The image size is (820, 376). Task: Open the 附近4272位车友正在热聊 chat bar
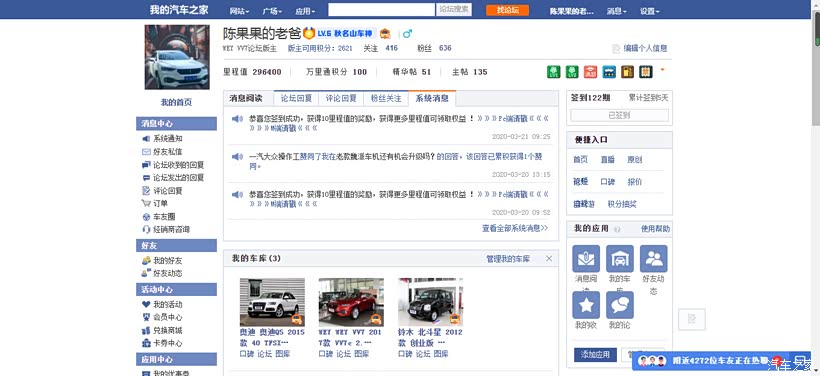pos(722,360)
